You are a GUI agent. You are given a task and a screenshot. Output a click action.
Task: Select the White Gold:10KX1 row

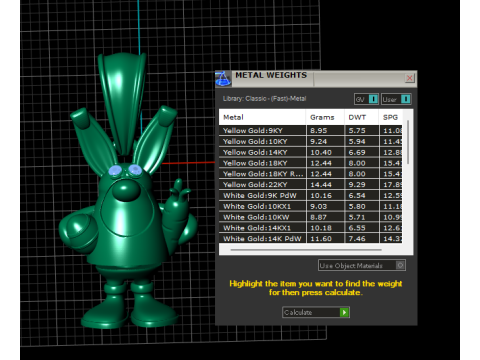(x=311, y=206)
